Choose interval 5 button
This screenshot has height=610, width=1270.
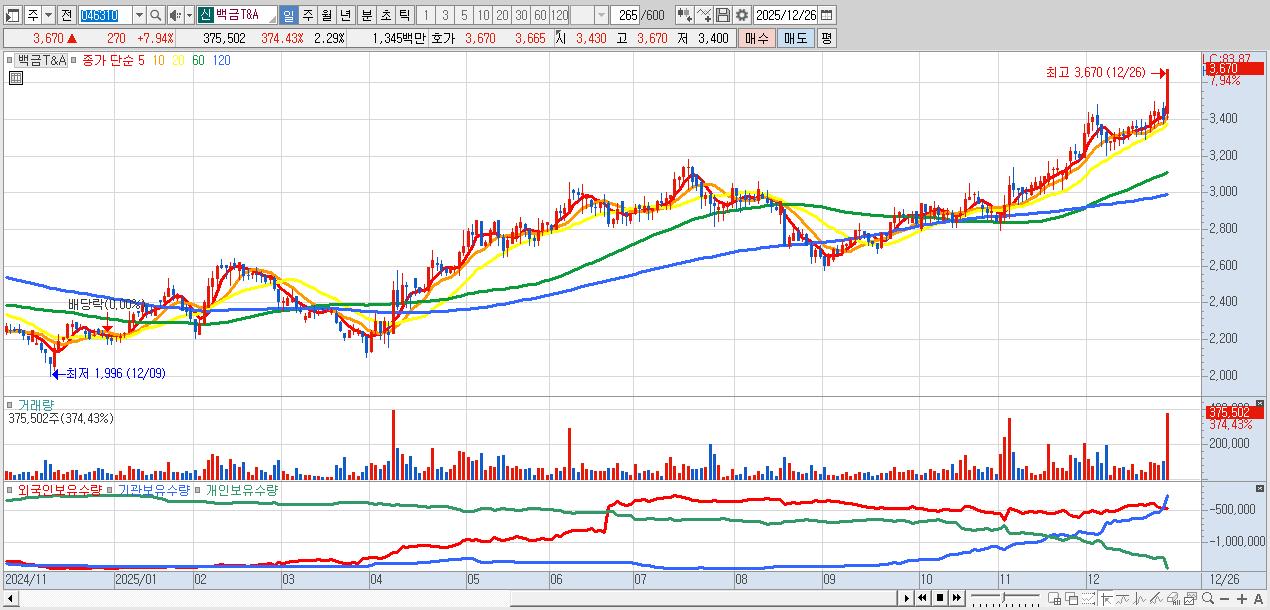(464, 15)
